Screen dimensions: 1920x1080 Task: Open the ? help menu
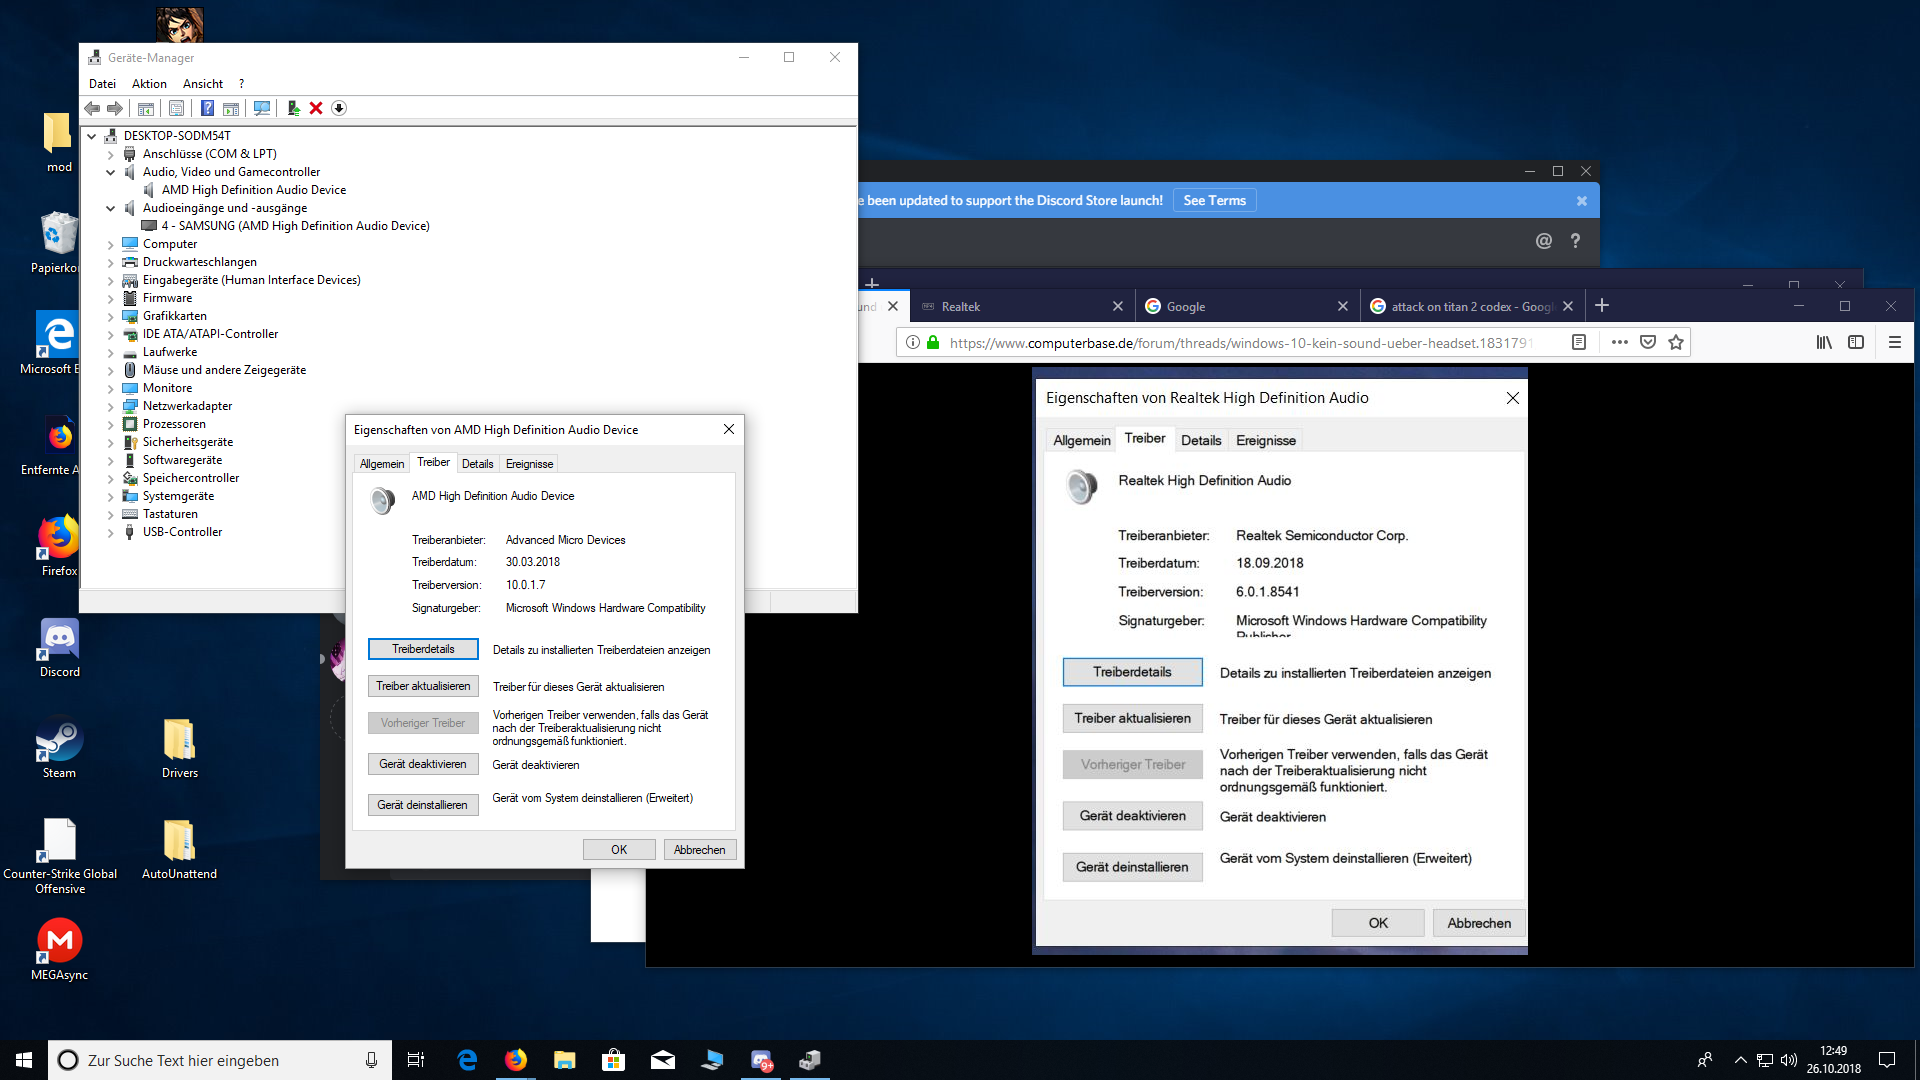coord(241,84)
